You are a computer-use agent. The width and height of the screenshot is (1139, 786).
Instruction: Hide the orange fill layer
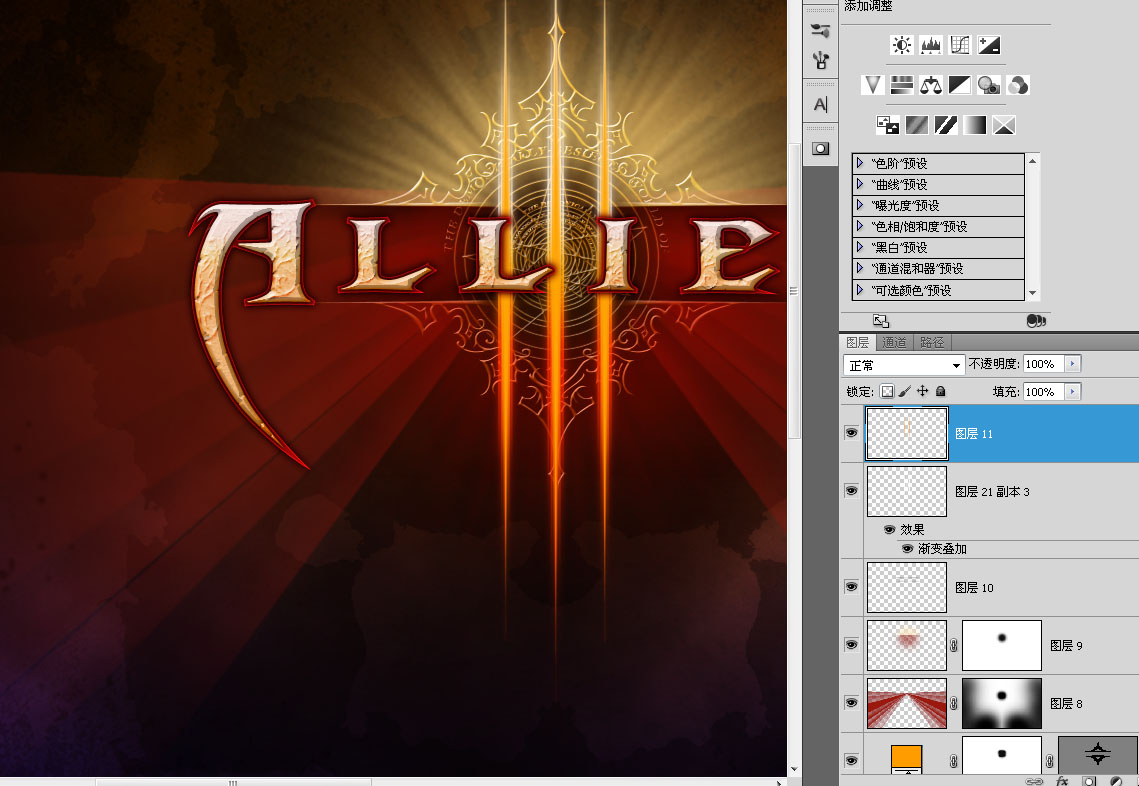click(x=851, y=761)
